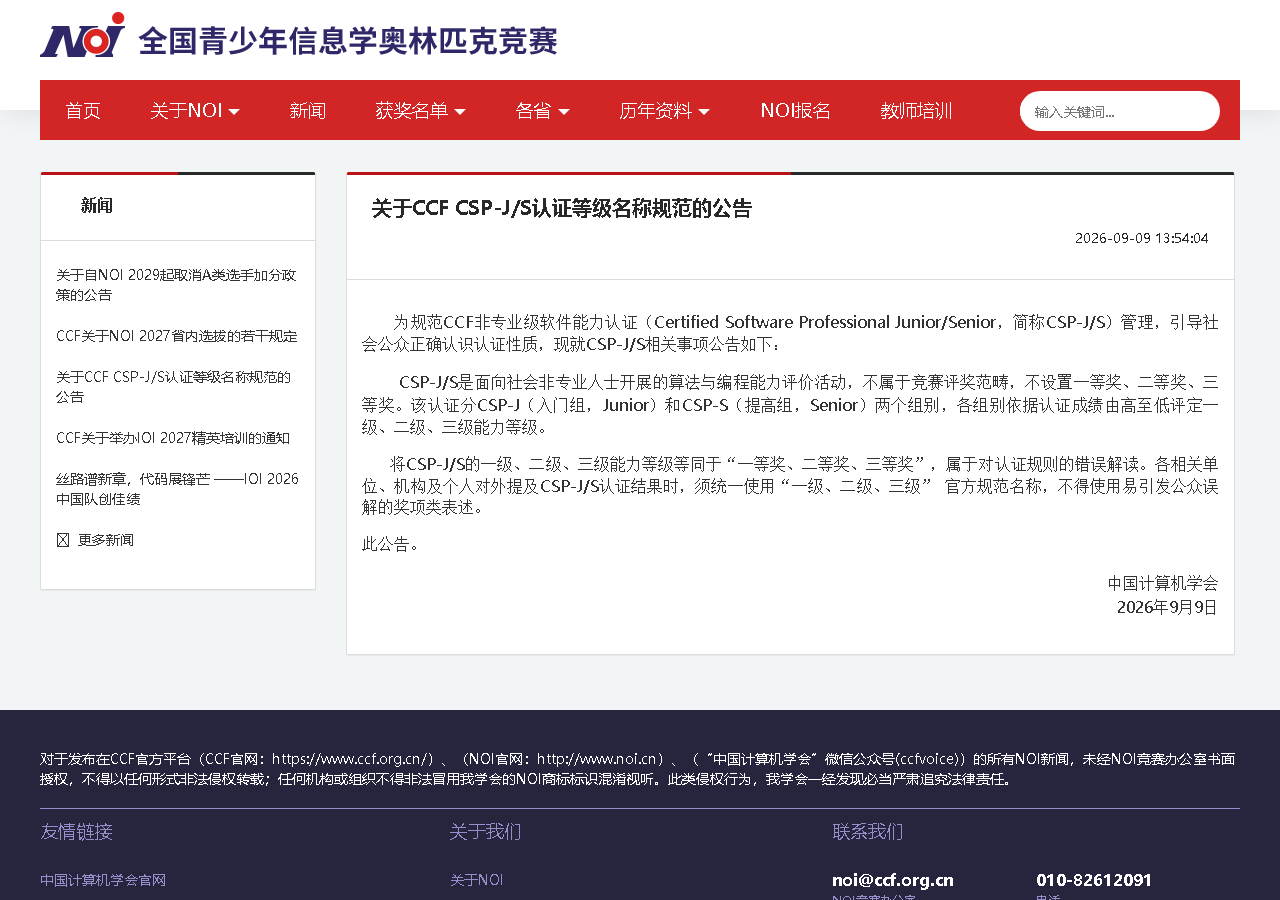Image resolution: width=1280 pixels, height=900 pixels.
Task: Open the NOI报名 page
Action: pos(796,111)
